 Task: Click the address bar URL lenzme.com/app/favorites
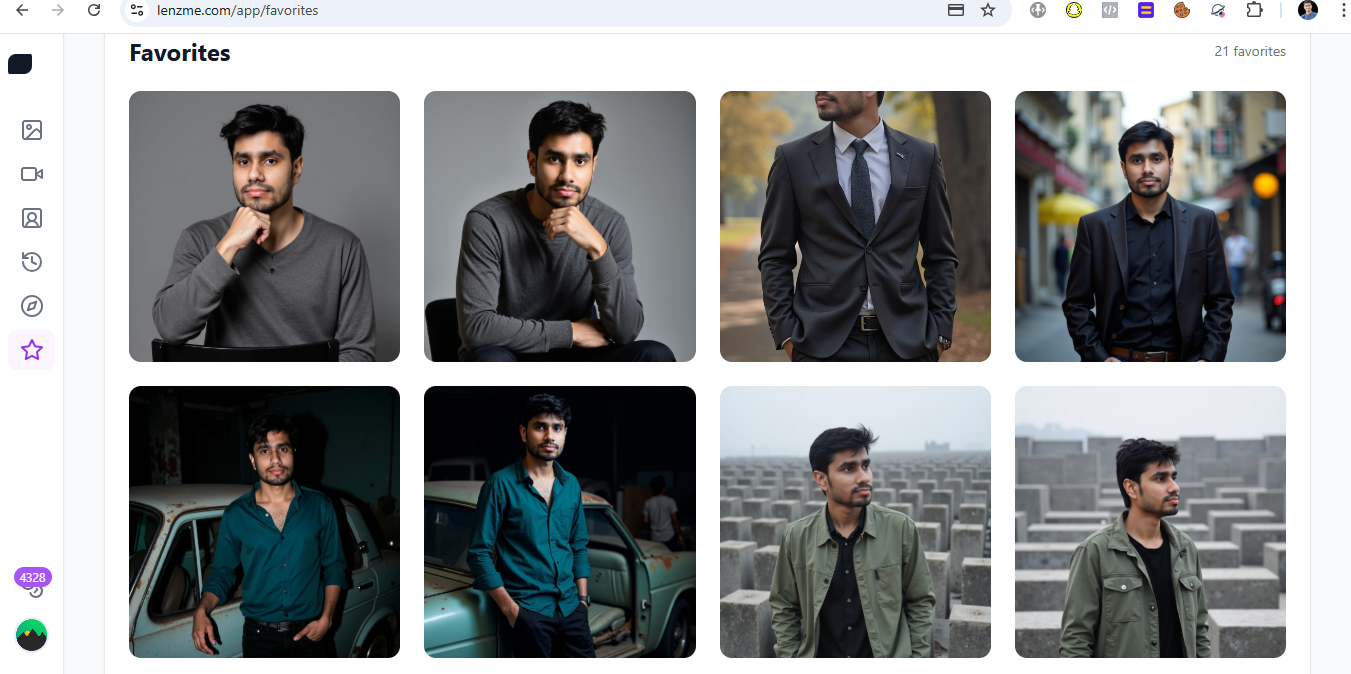(238, 10)
